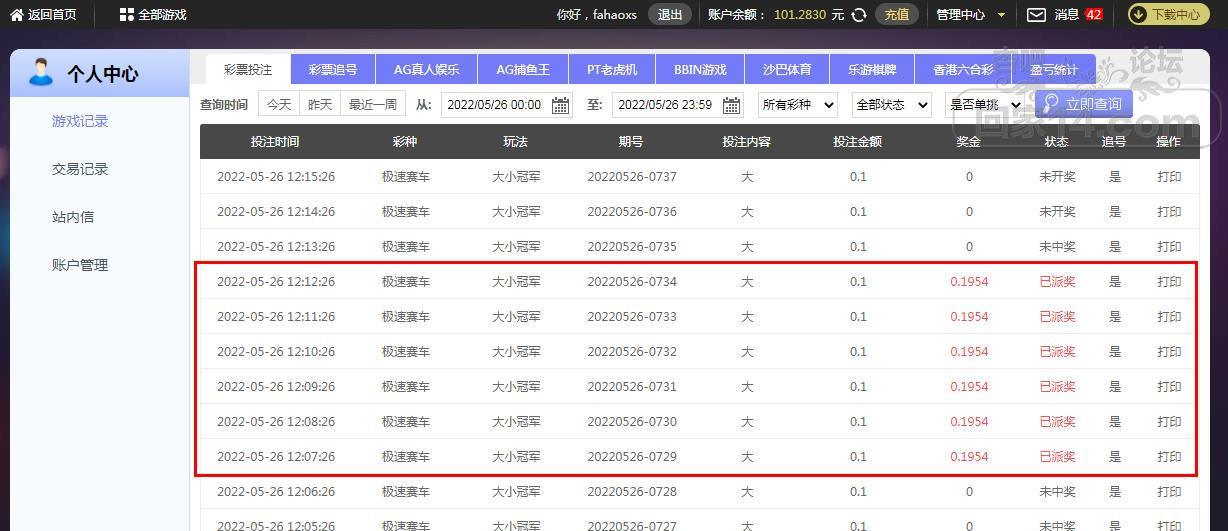The height and width of the screenshot is (531, 1228).
Task: Click the 退出 logout button
Action: pos(670,15)
